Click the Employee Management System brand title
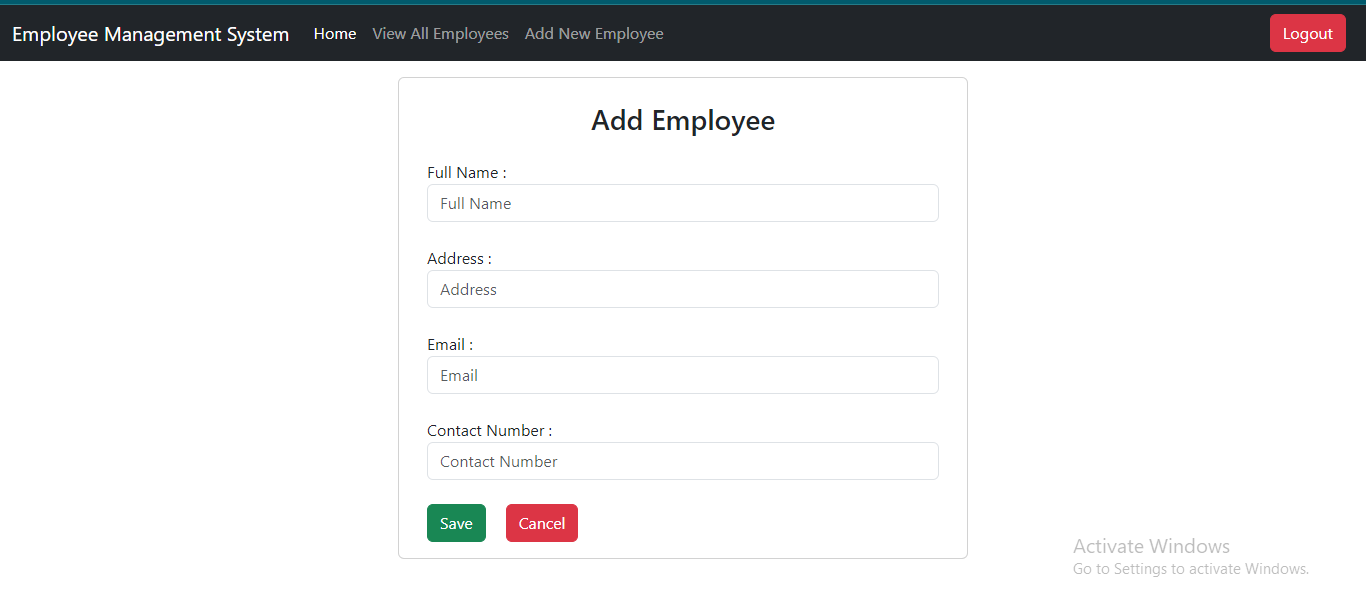This screenshot has height=595, width=1366. (150, 34)
